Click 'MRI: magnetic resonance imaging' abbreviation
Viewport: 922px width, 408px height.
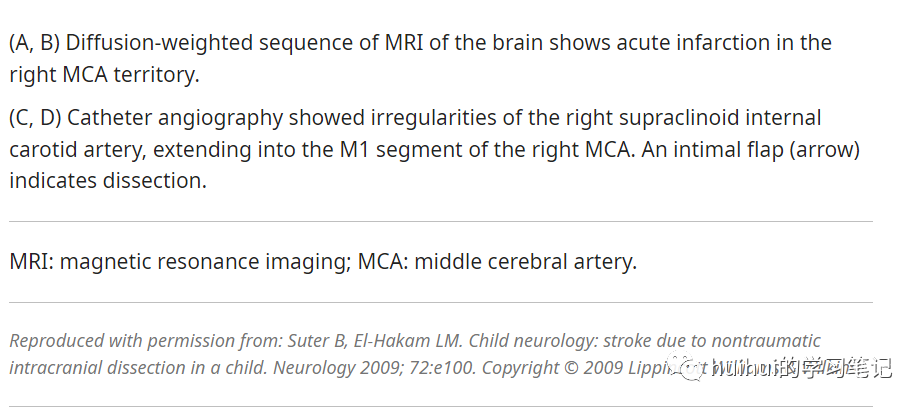[x=179, y=262]
